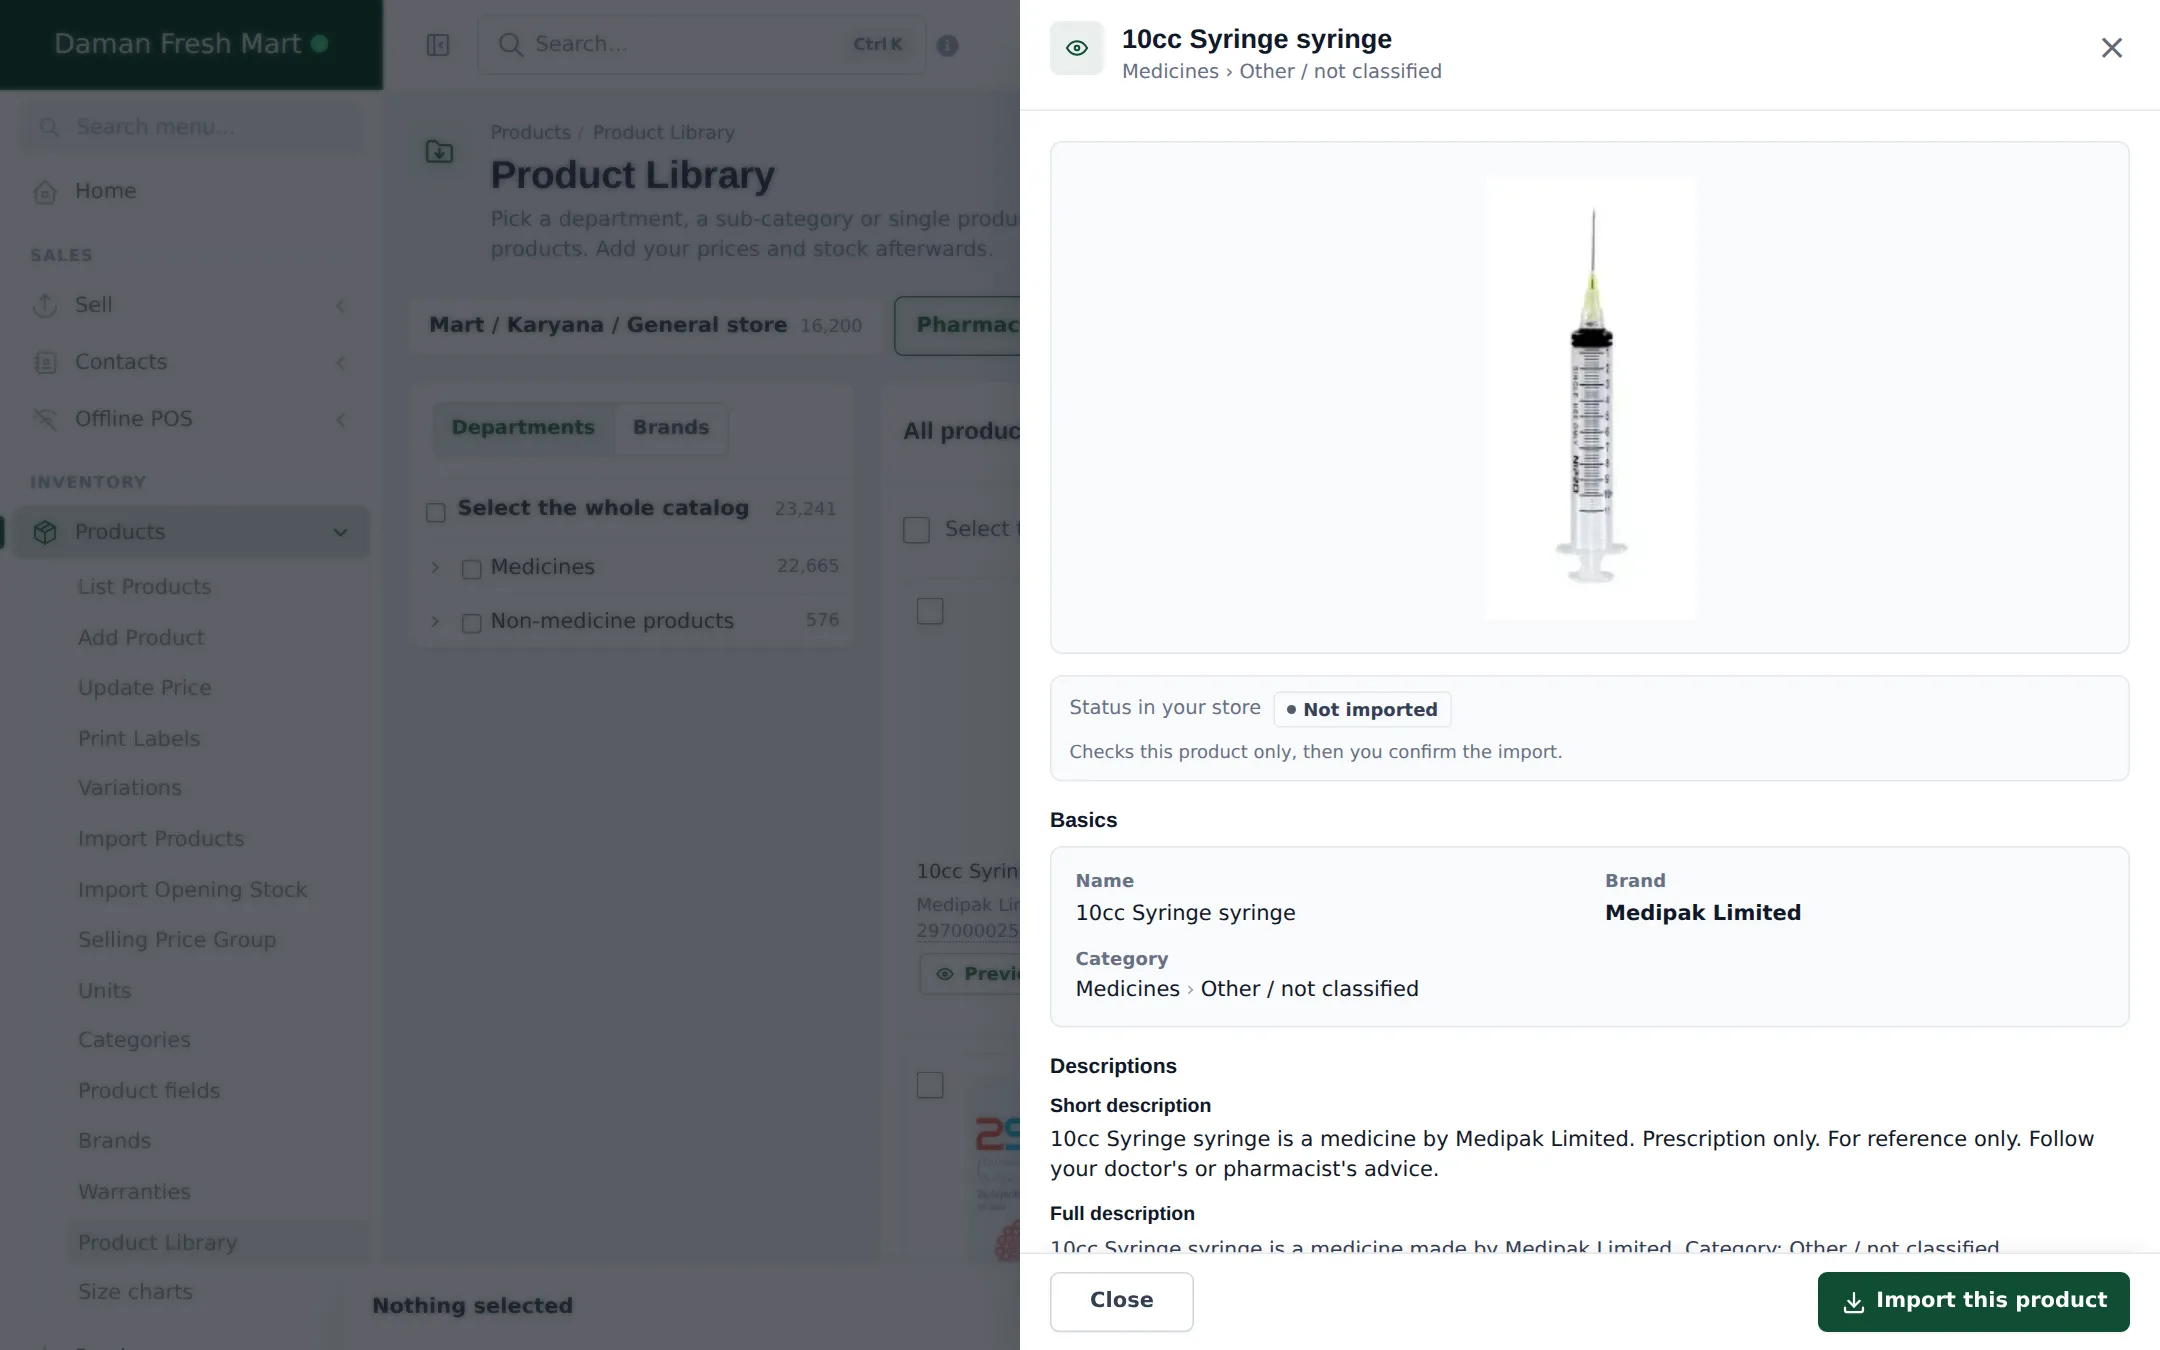Click the Close button in the footer
Viewport: 2160px width, 1350px height.
click(x=1121, y=1301)
